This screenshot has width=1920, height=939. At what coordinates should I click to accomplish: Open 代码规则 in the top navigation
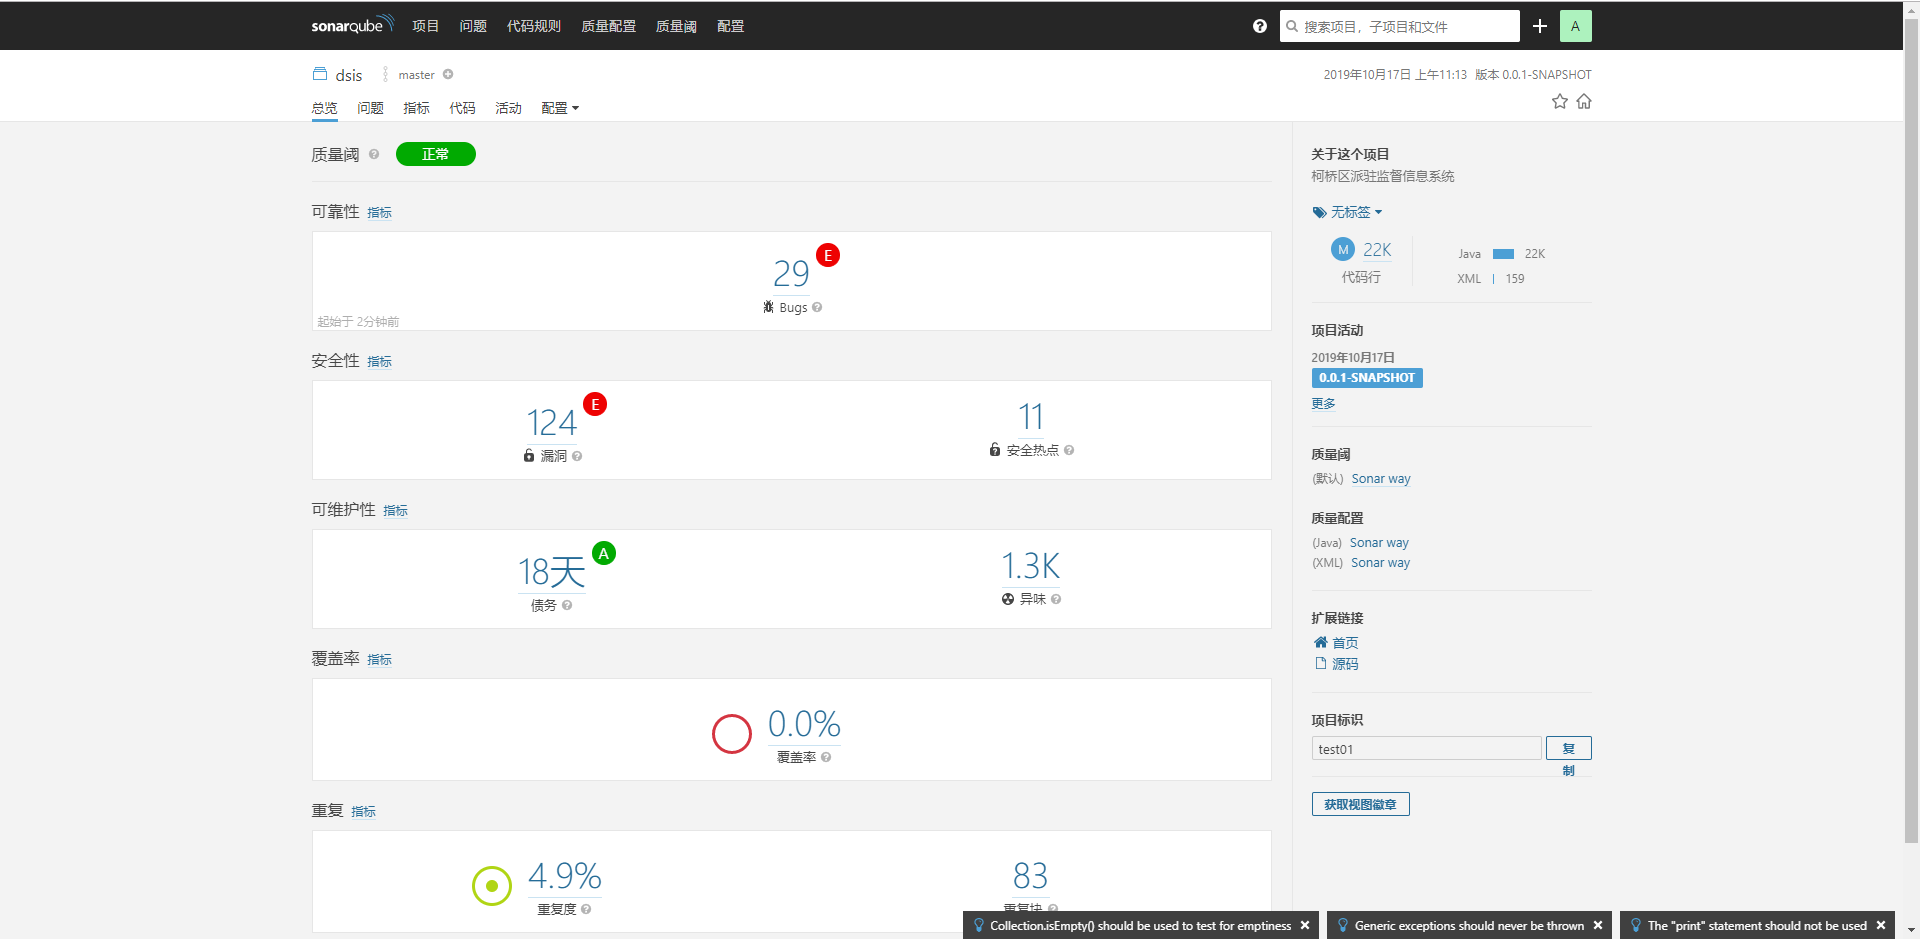click(534, 26)
